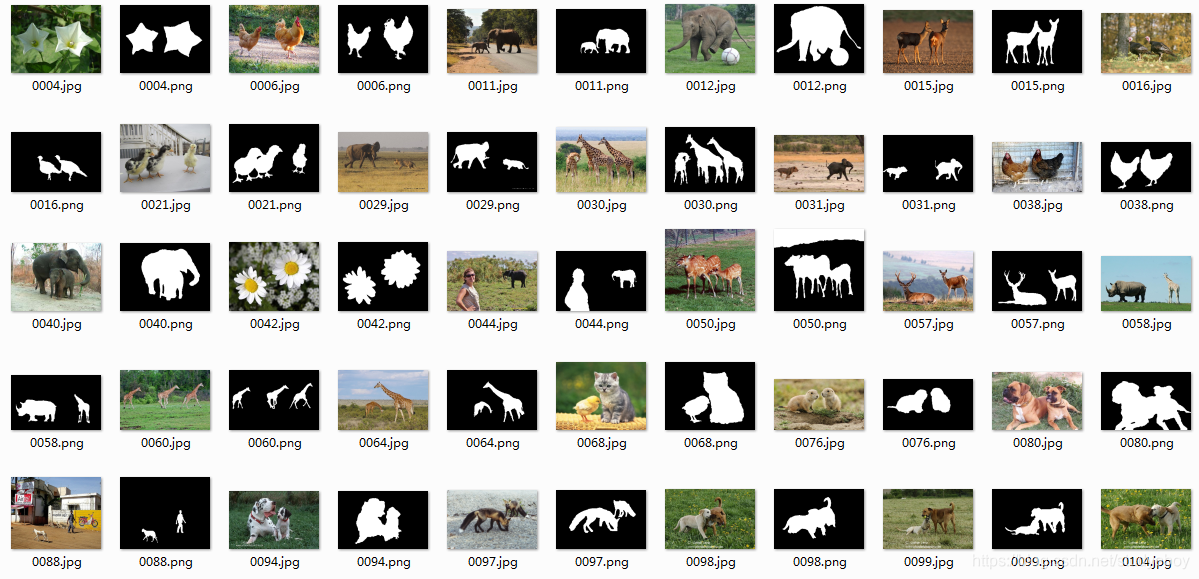Select the 0094.jpg dalmatian dogs photo
1199x579 pixels.
click(x=274, y=520)
